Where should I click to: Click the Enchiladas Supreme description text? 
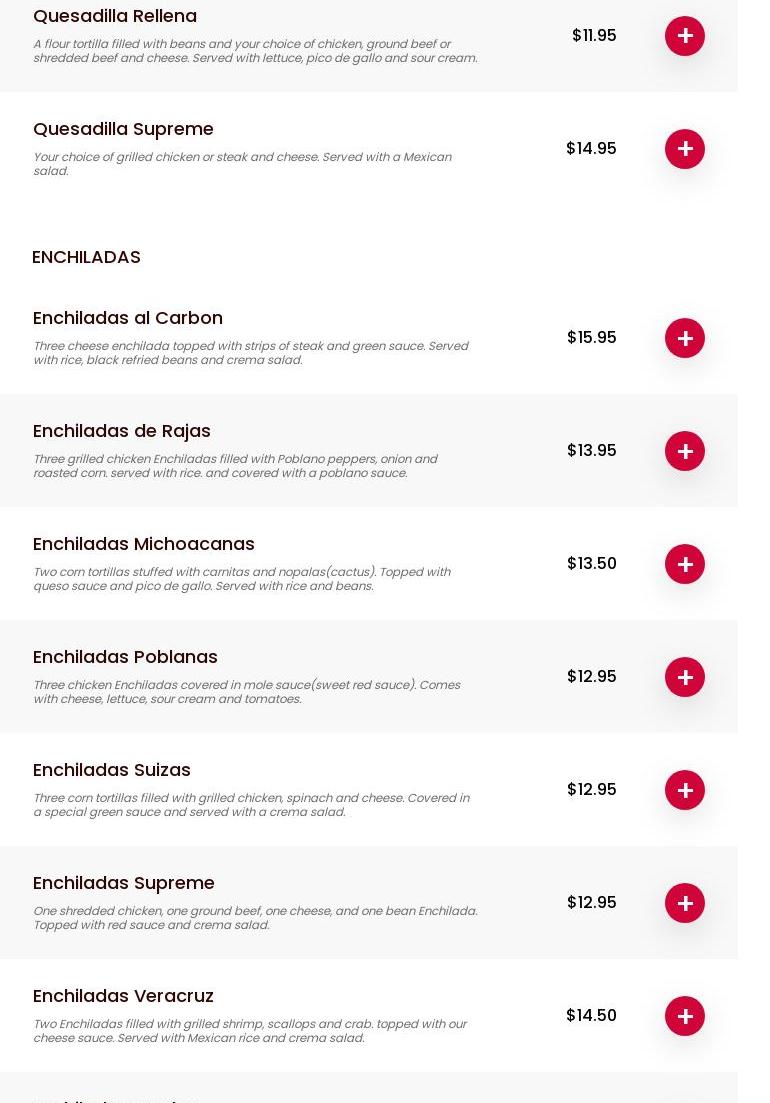point(255,918)
